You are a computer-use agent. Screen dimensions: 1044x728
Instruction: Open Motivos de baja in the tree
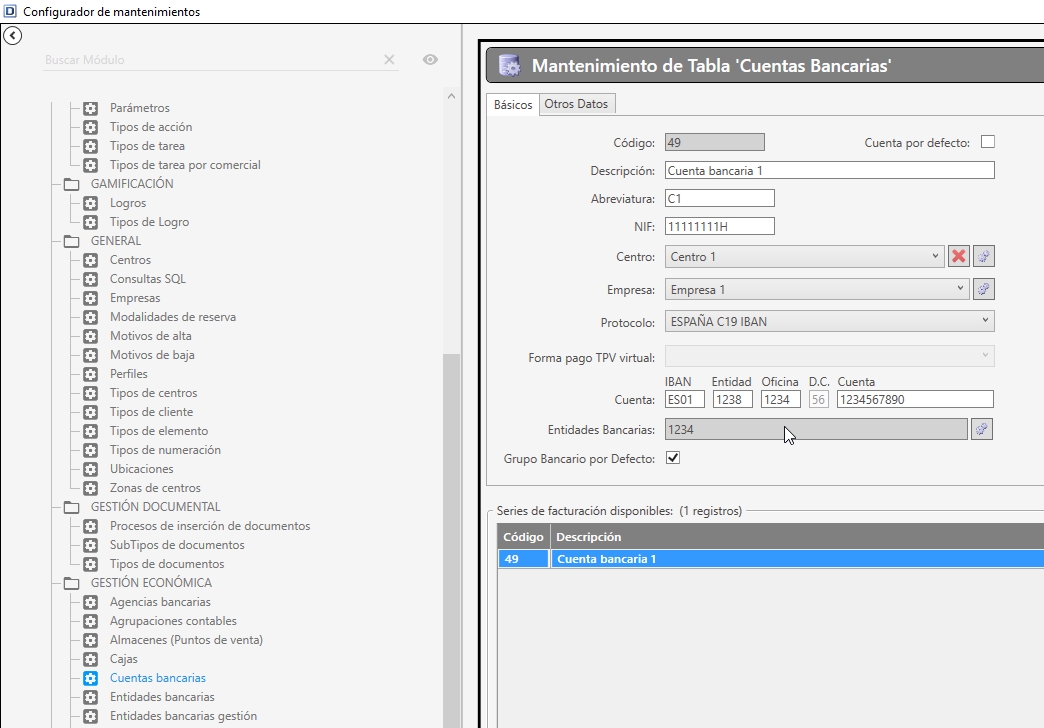[152, 355]
